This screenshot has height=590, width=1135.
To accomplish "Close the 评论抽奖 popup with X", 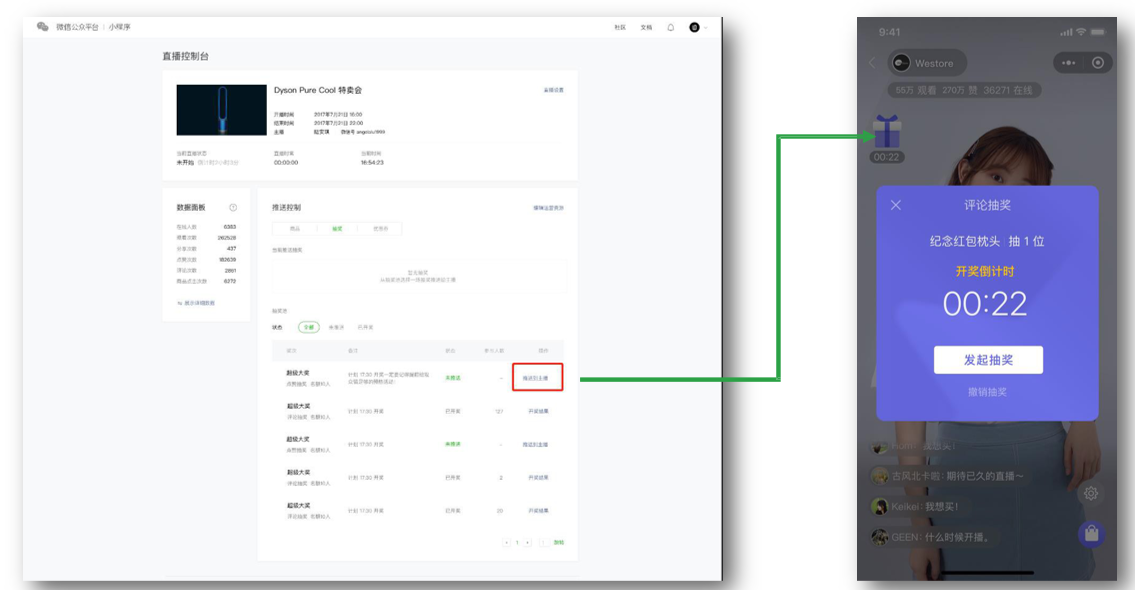I will click(x=896, y=205).
